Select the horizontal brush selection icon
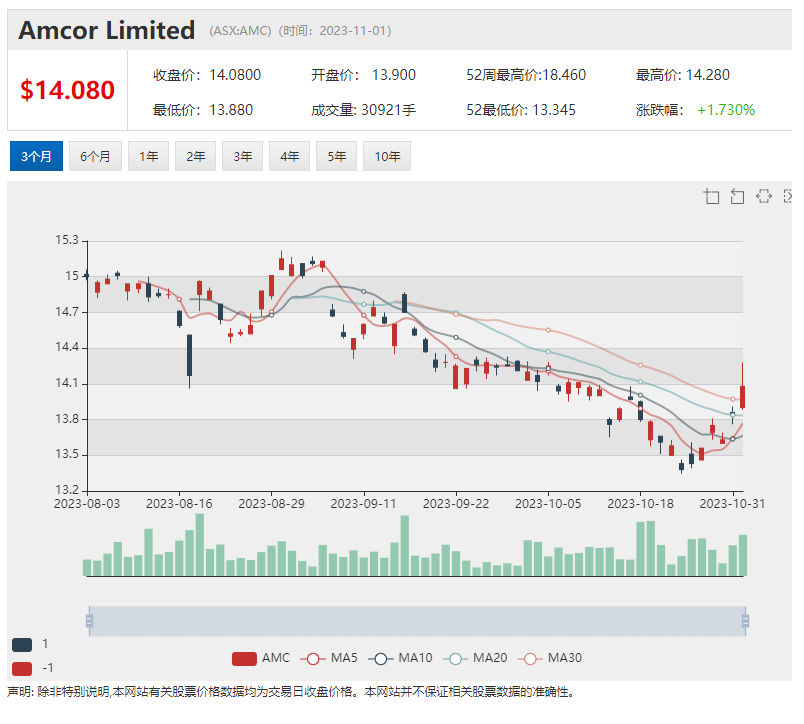The width and height of the screenshot is (804, 724). point(764,196)
